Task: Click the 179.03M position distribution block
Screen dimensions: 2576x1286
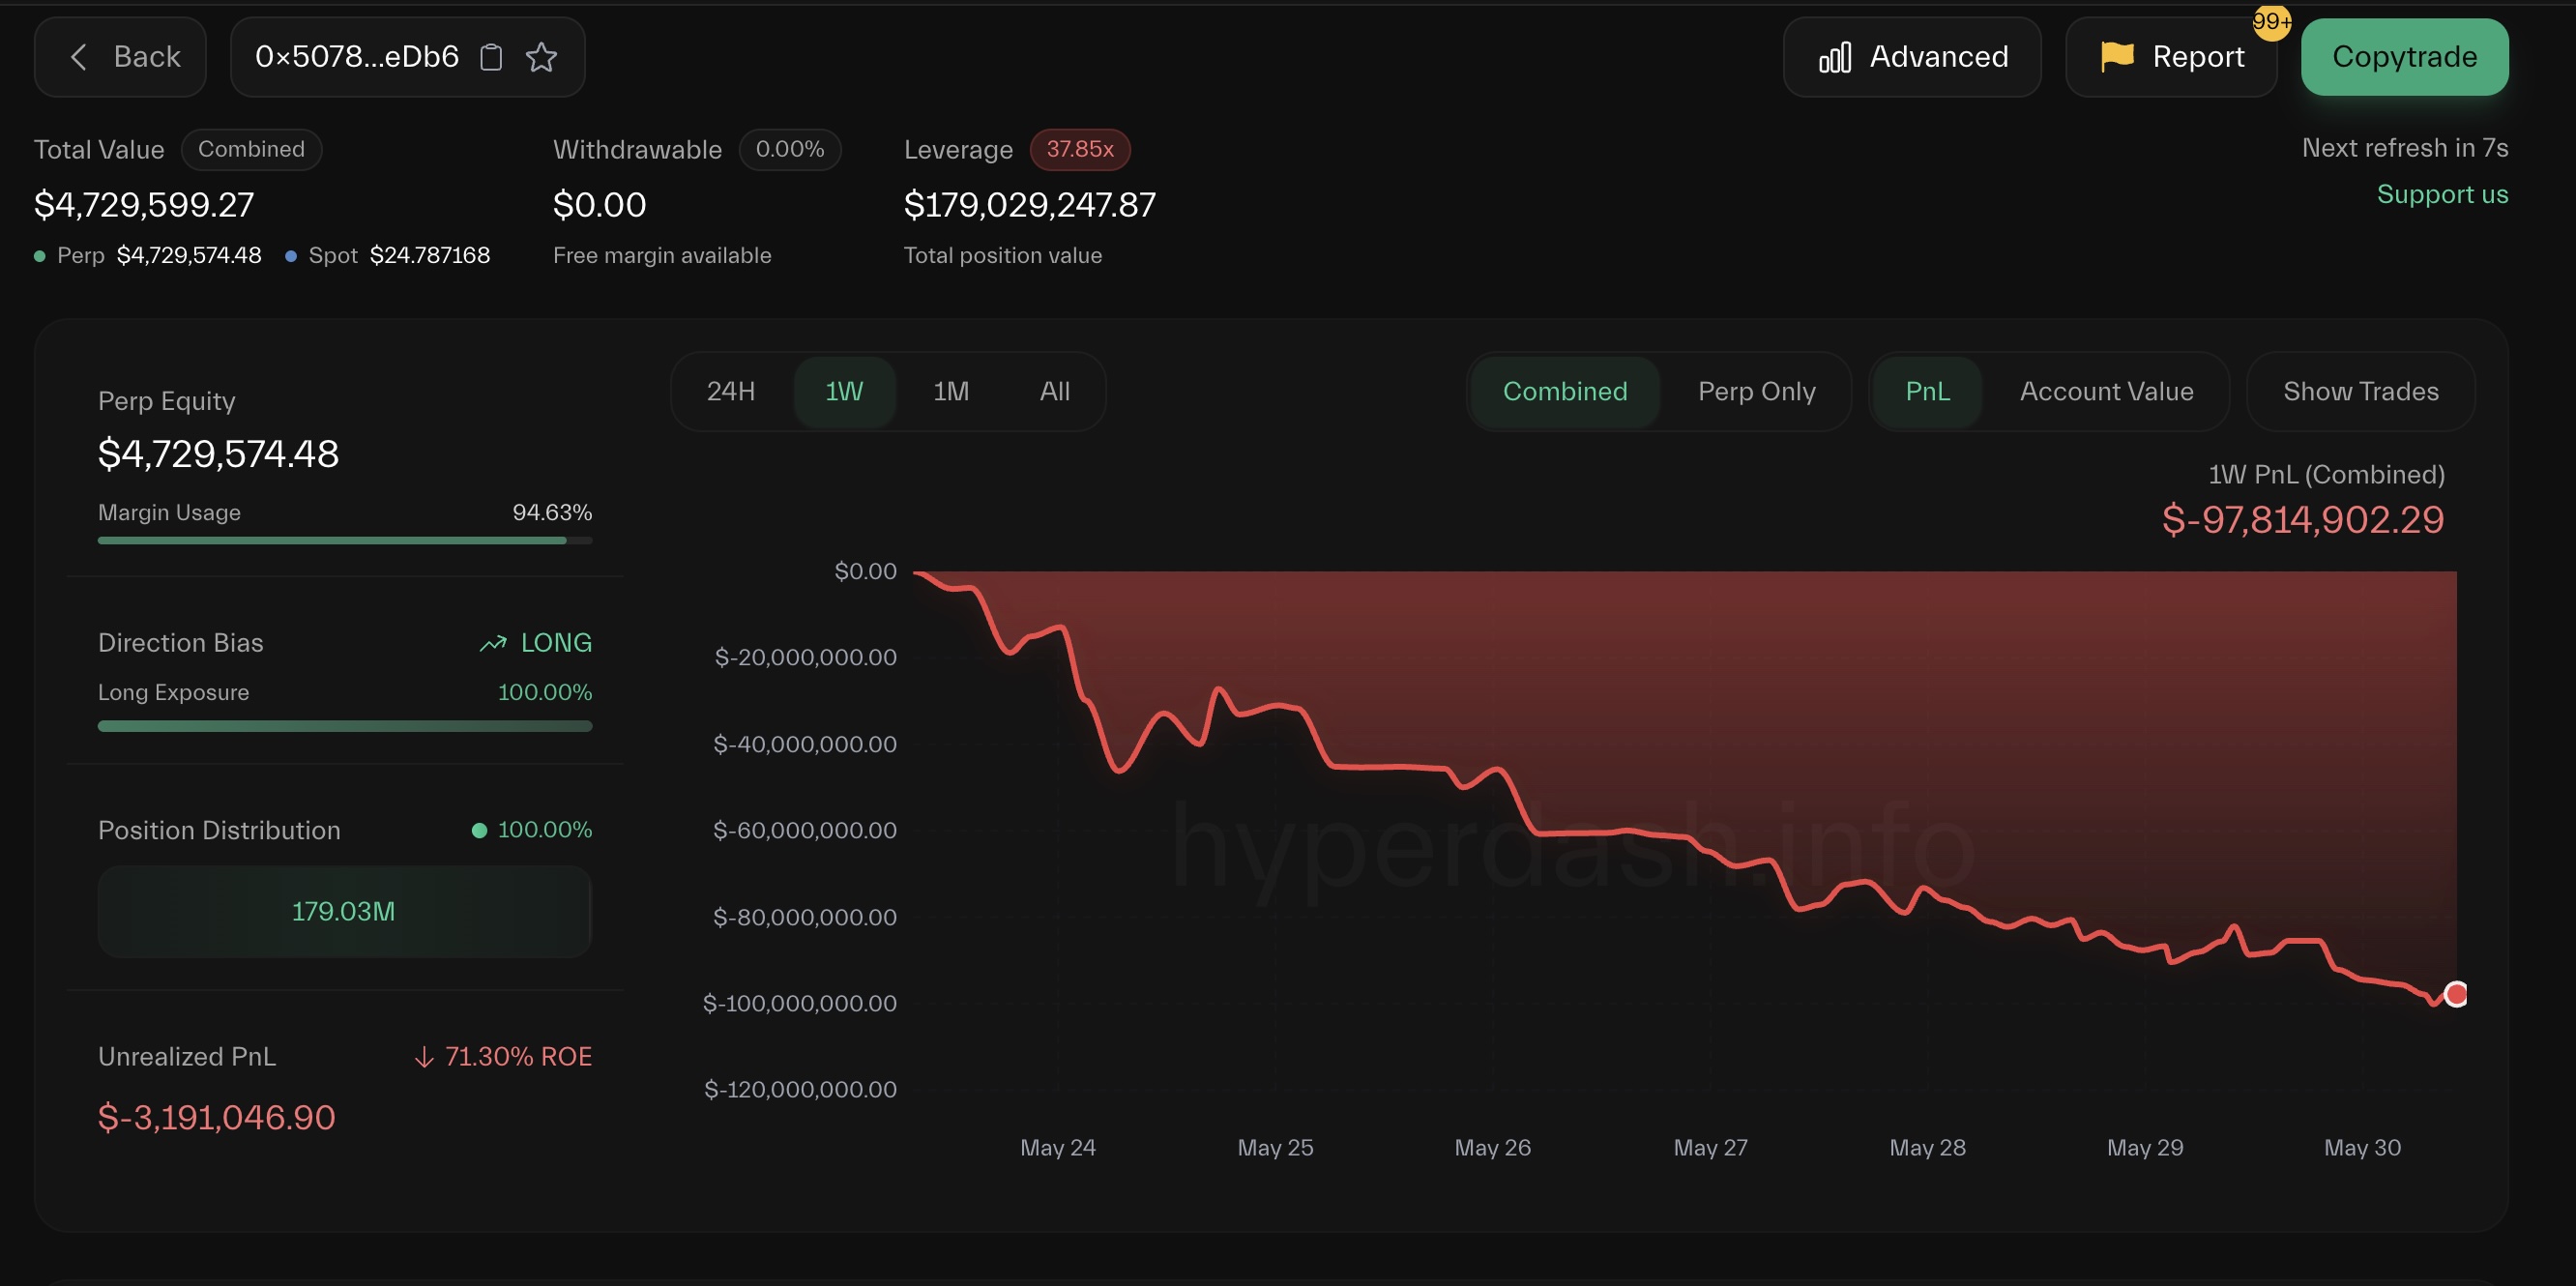Action: pyautogui.click(x=344, y=911)
